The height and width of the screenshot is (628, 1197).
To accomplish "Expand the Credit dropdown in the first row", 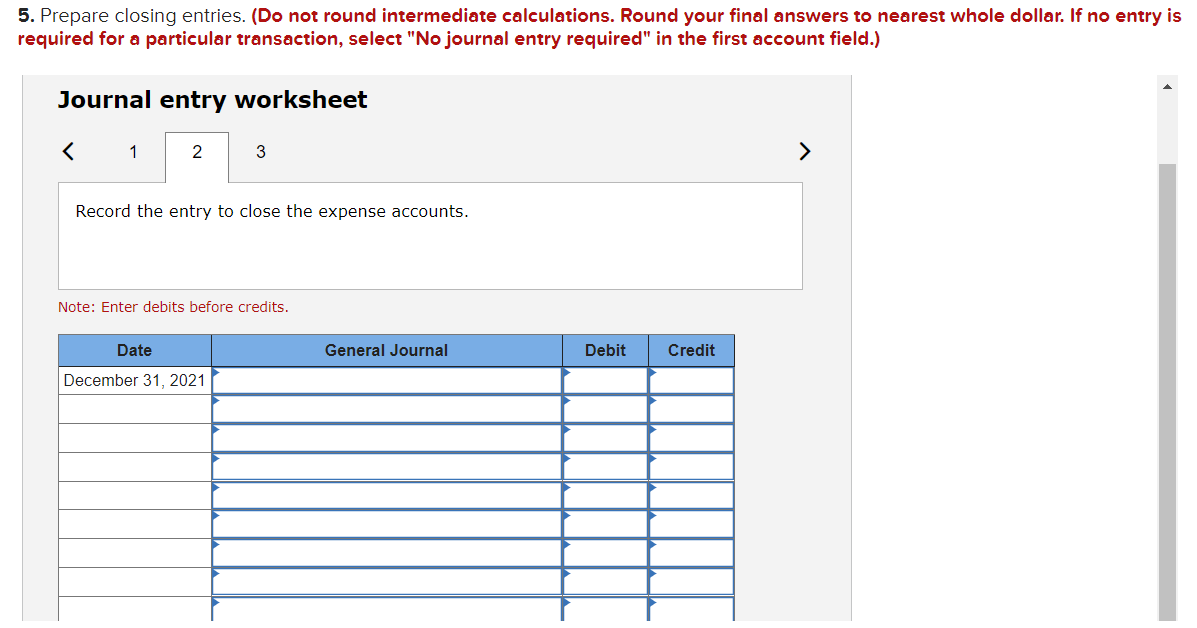I will [653, 380].
